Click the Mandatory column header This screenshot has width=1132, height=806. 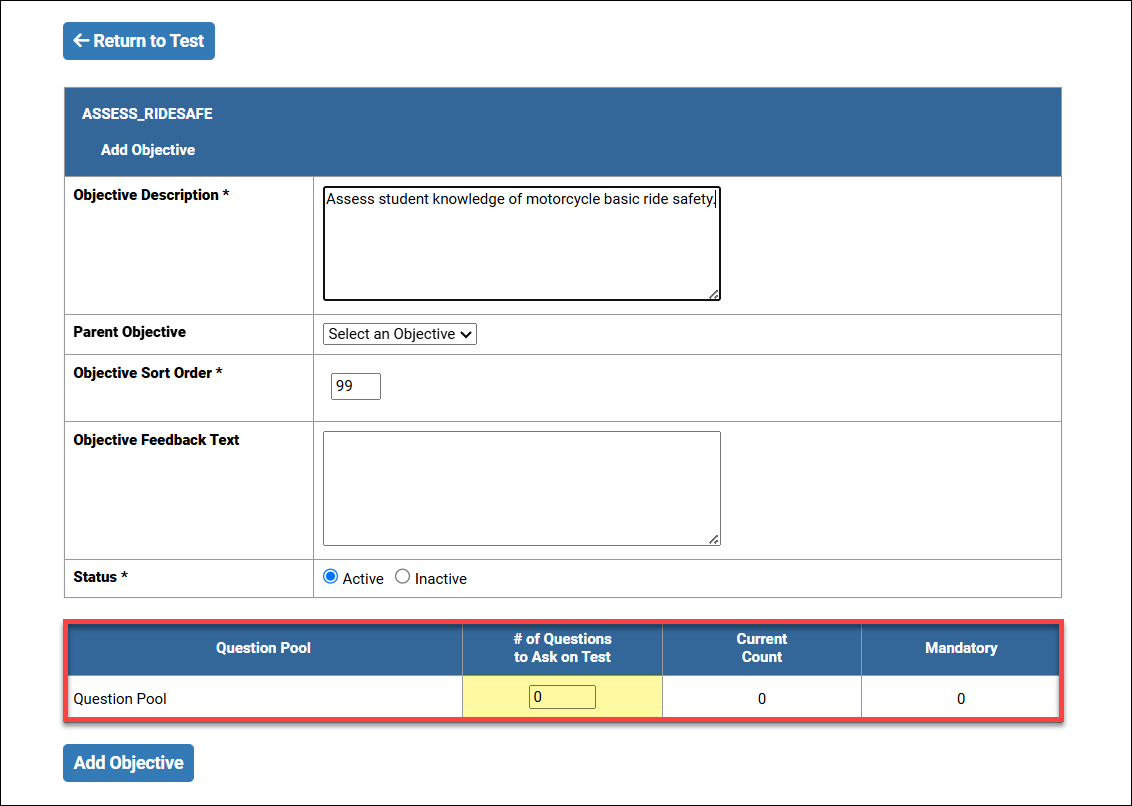point(961,648)
